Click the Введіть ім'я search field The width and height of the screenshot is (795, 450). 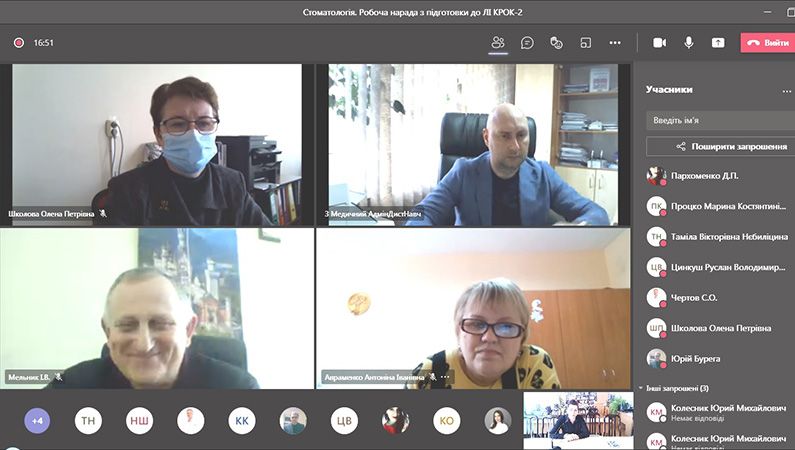coord(720,121)
